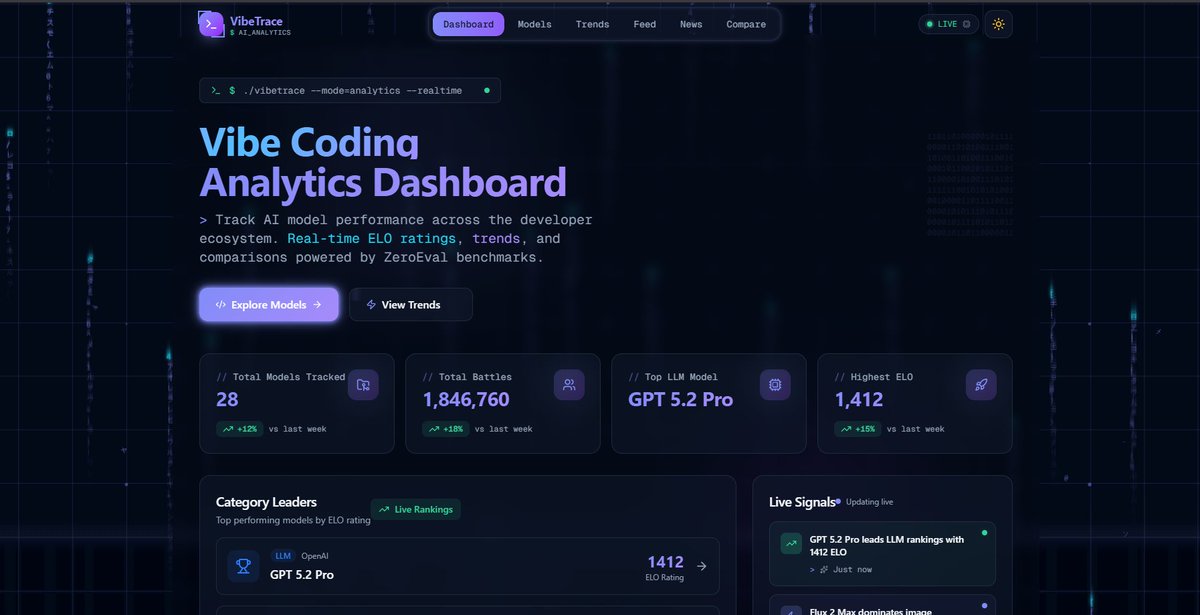Screen dimensions: 1200x615
Task: Click the +12% trend badge
Action: pyautogui.click(x=239, y=429)
